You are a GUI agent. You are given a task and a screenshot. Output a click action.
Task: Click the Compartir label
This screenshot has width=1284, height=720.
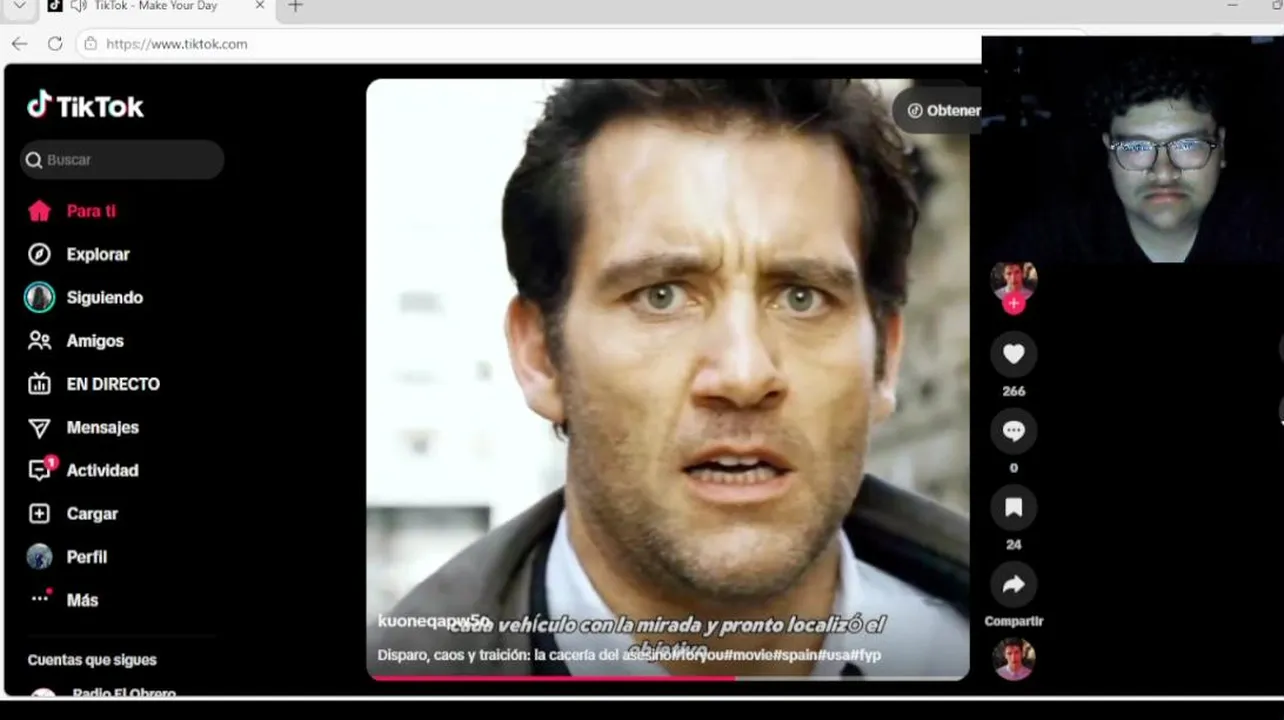point(1013,621)
